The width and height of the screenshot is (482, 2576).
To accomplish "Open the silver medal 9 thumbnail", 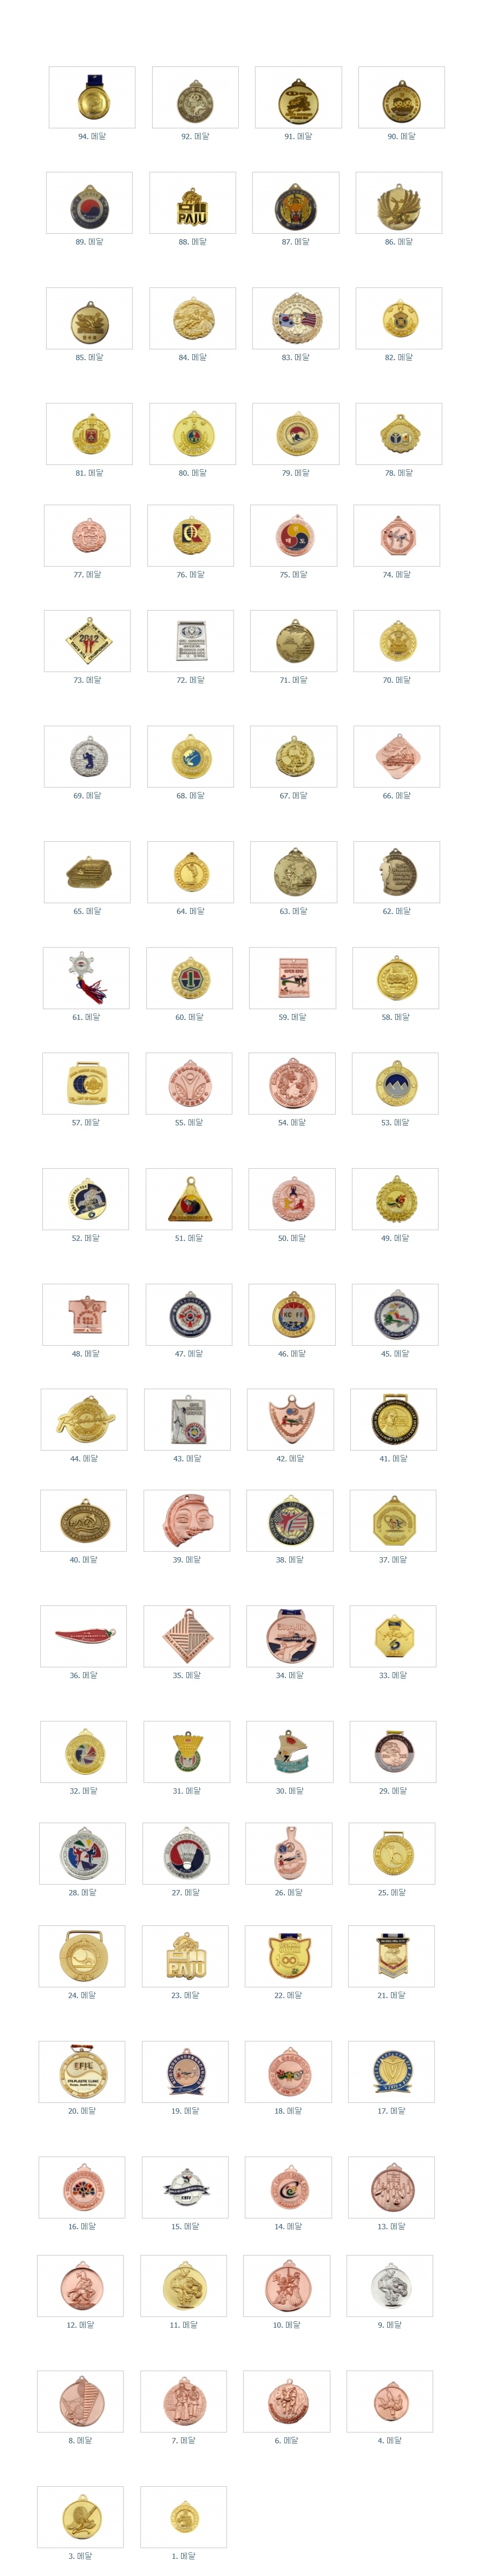I will pyautogui.click(x=390, y=2285).
